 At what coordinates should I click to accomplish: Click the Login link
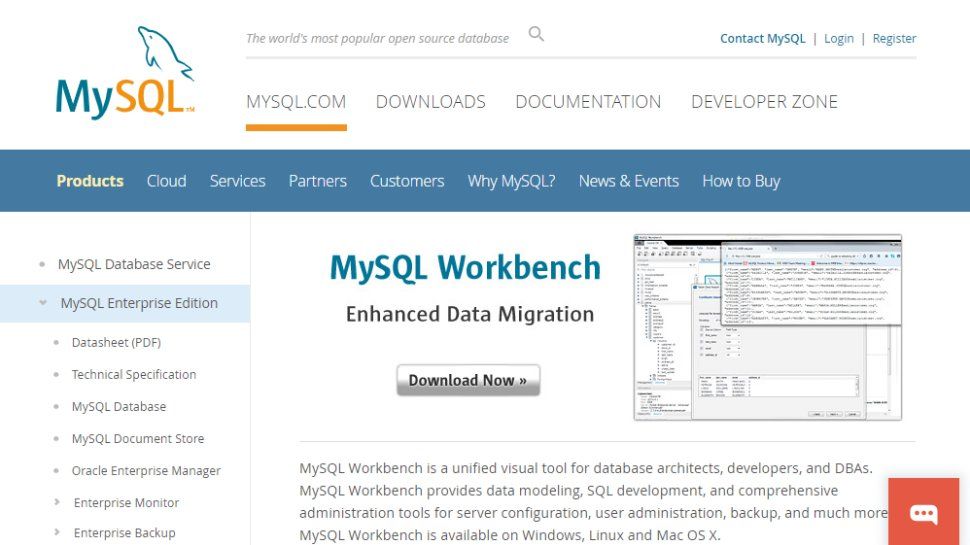coord(839,38)
